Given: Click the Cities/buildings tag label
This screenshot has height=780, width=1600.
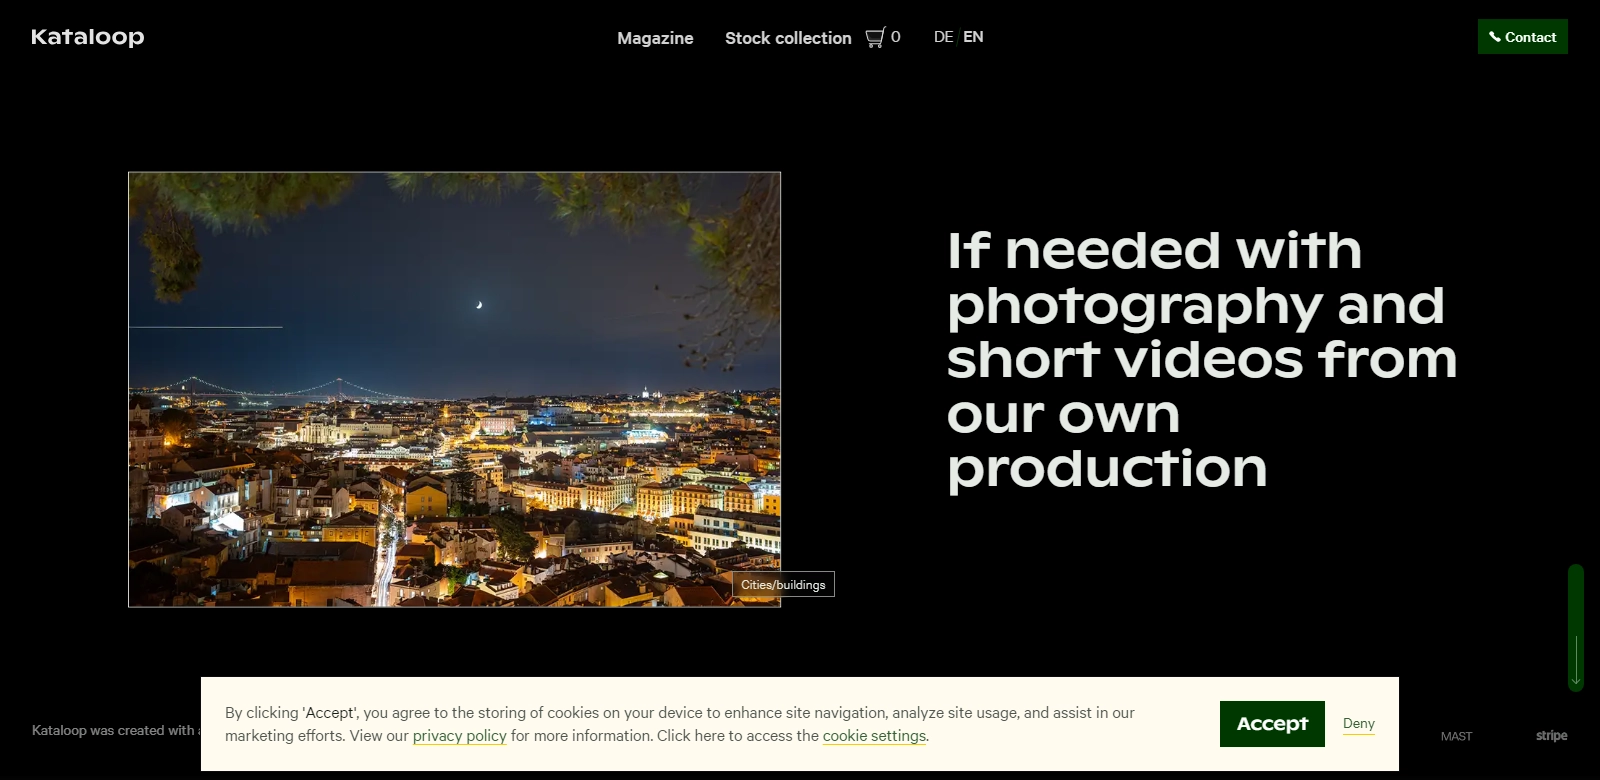Looking at the screenshot, I should [x=783, y=584].
